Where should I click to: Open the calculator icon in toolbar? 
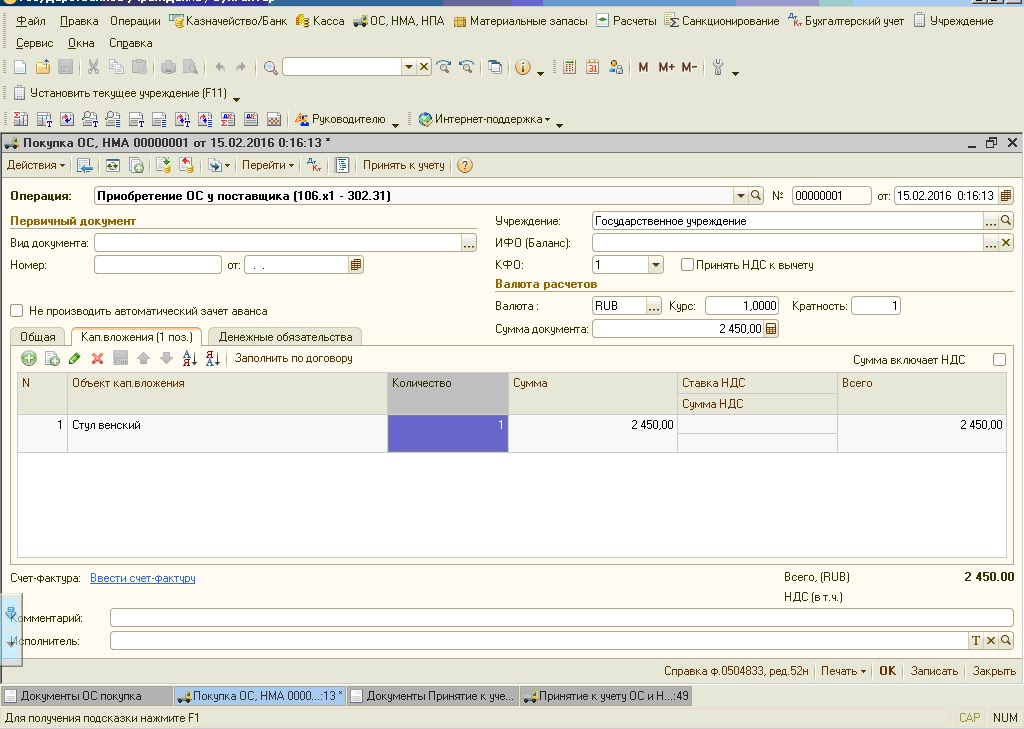569,67
